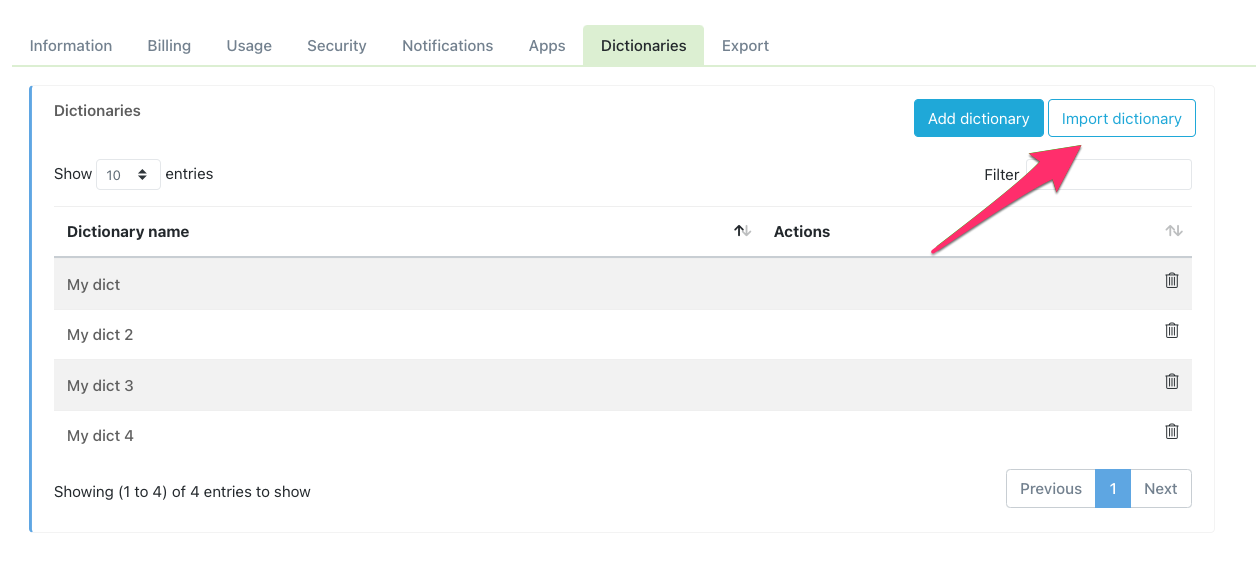Switch to the Apps tab
This screenshot has width=1256, height=568.
click(x=547, y=46)
